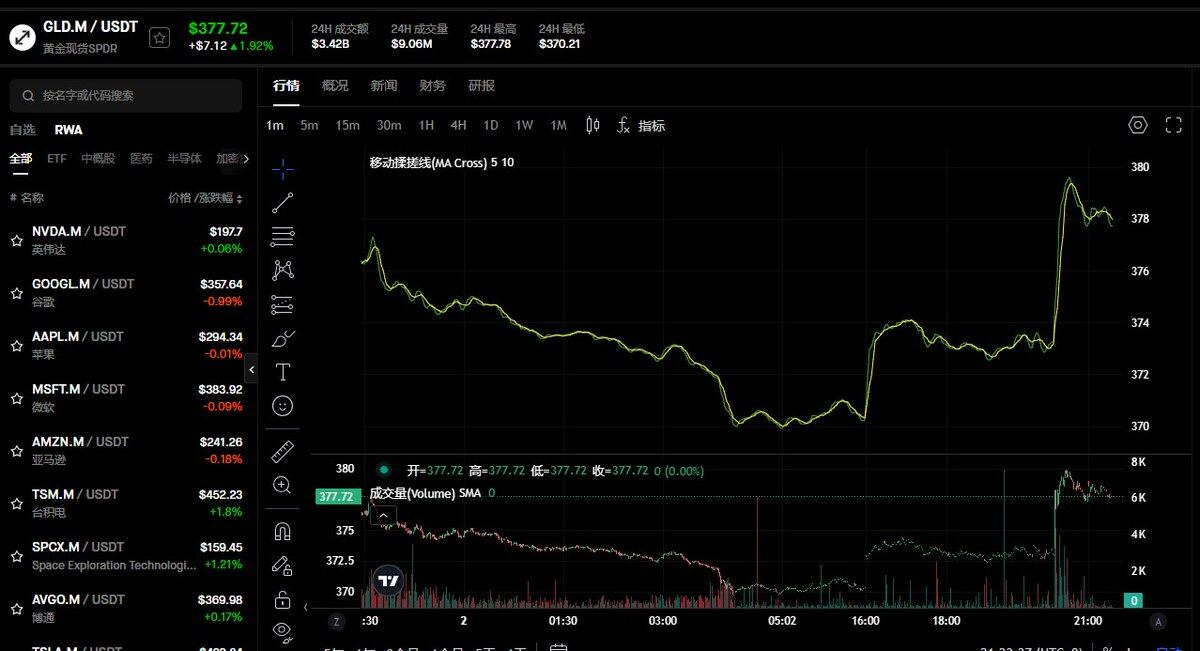Select the ruler measure tool
Screen dimensions: 1200x651
coord(283,452)
